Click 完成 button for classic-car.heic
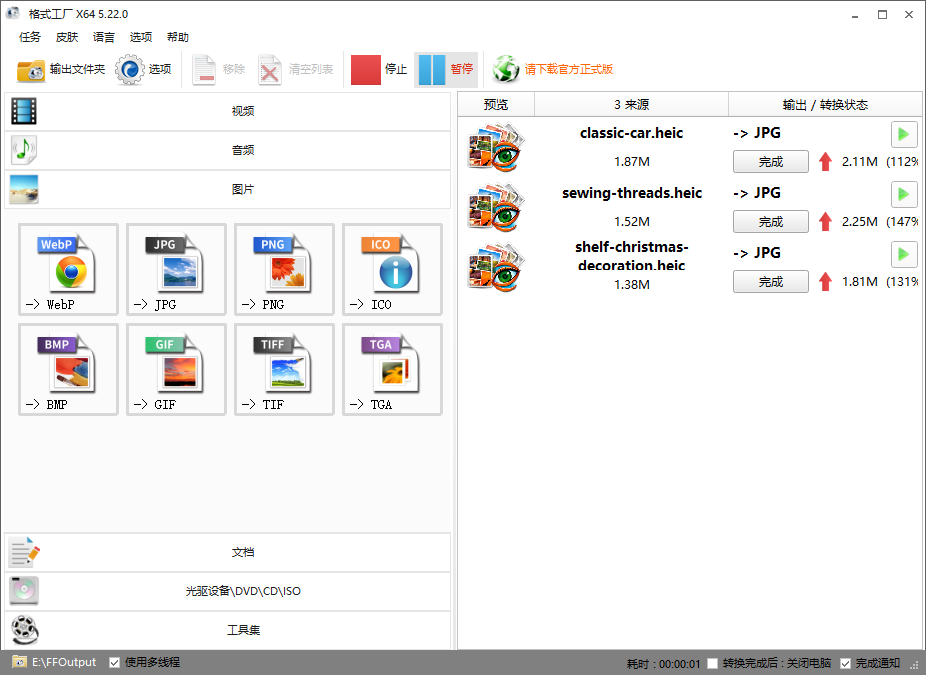Screen dimensions: 926x675 pyautogui.click(x=771, y=162)
